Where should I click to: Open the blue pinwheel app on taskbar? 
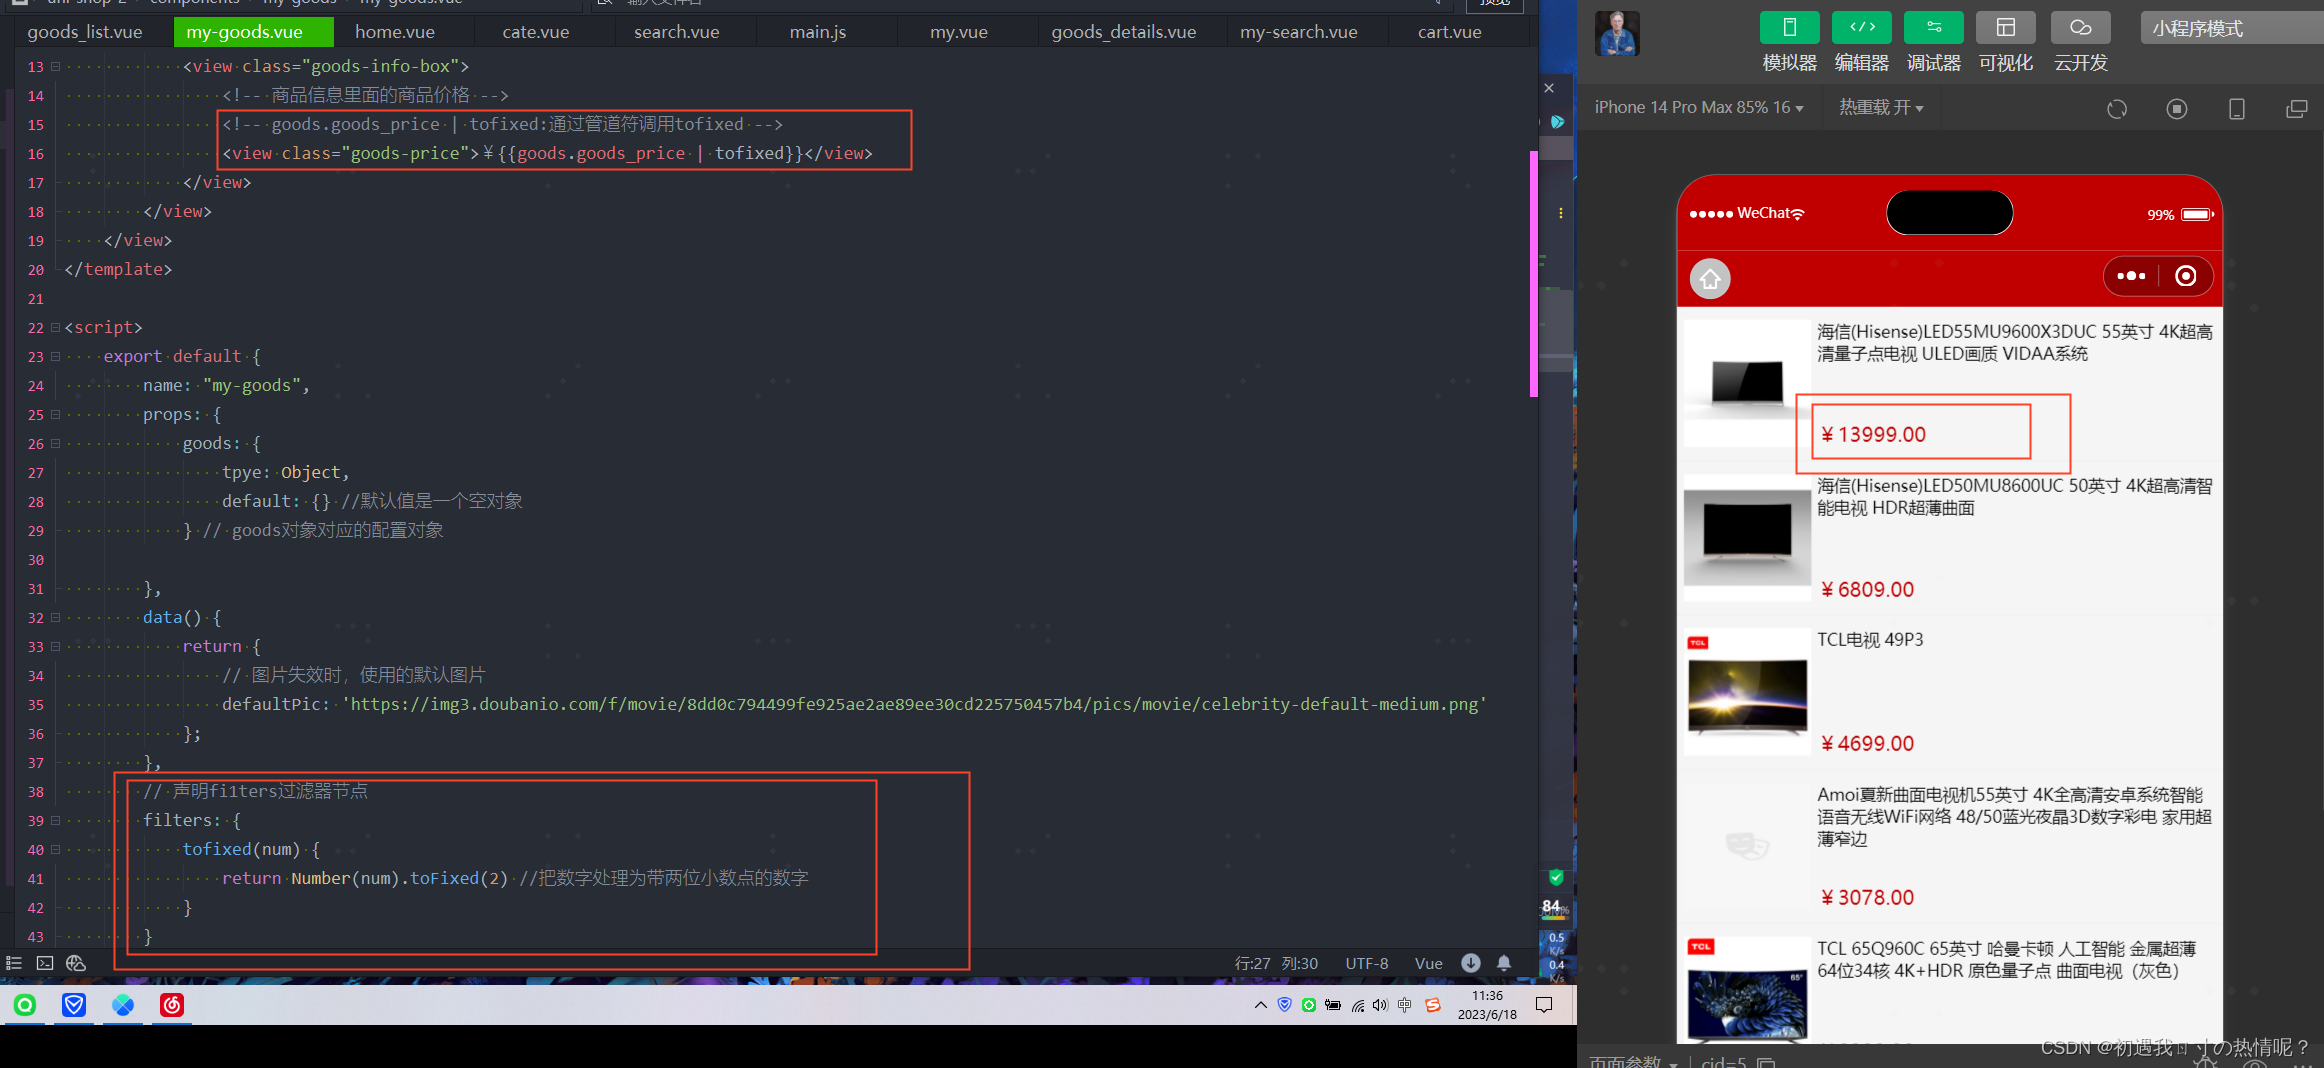[x=123, y=1005]
